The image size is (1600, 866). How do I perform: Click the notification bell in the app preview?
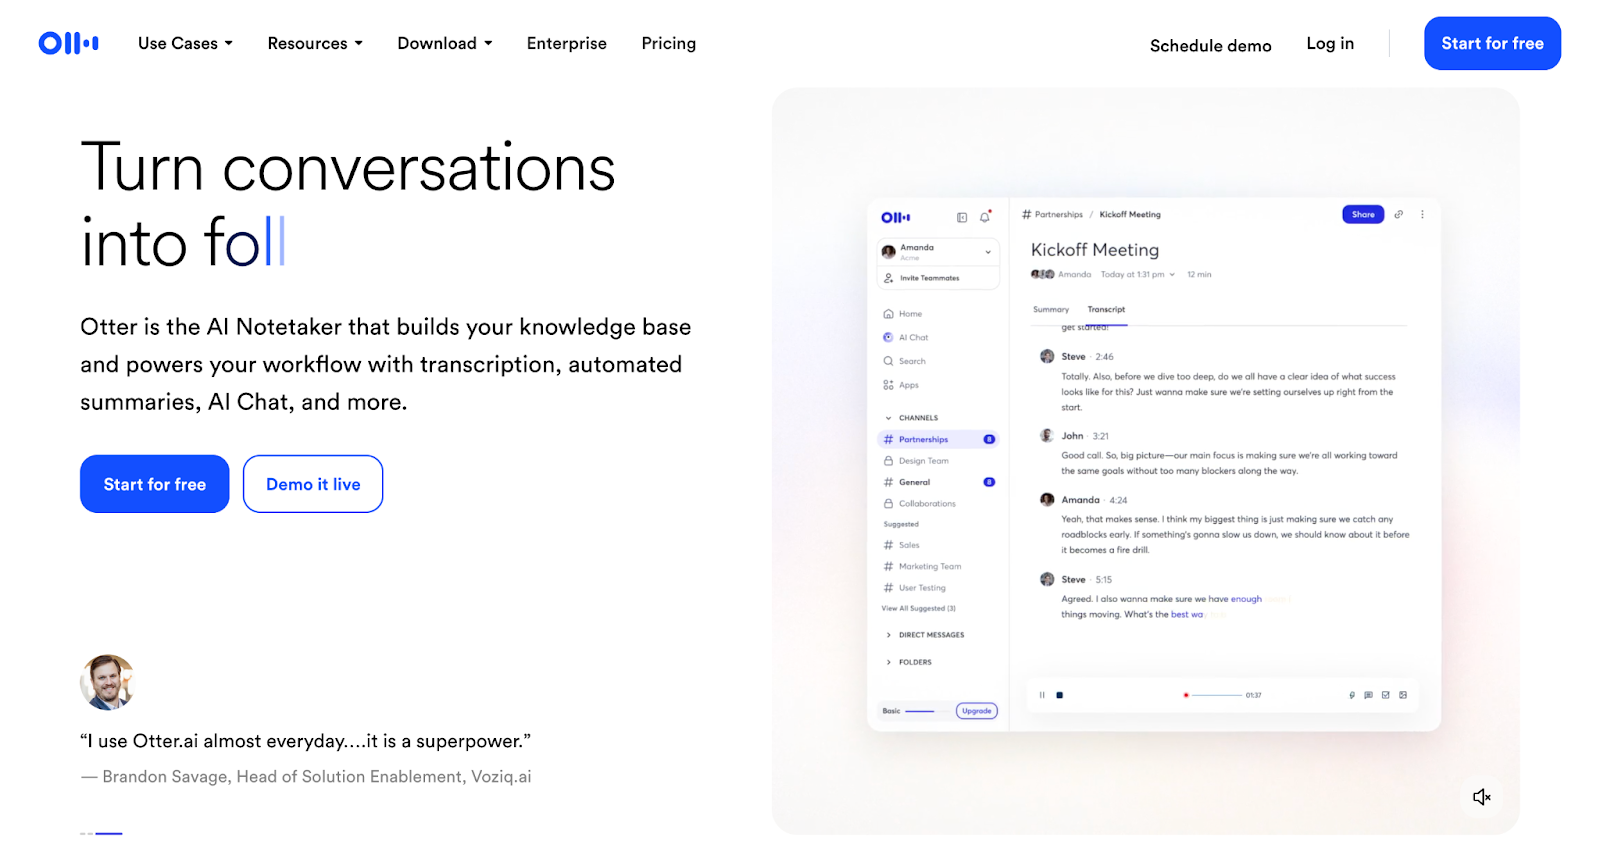tap(985, 217)
